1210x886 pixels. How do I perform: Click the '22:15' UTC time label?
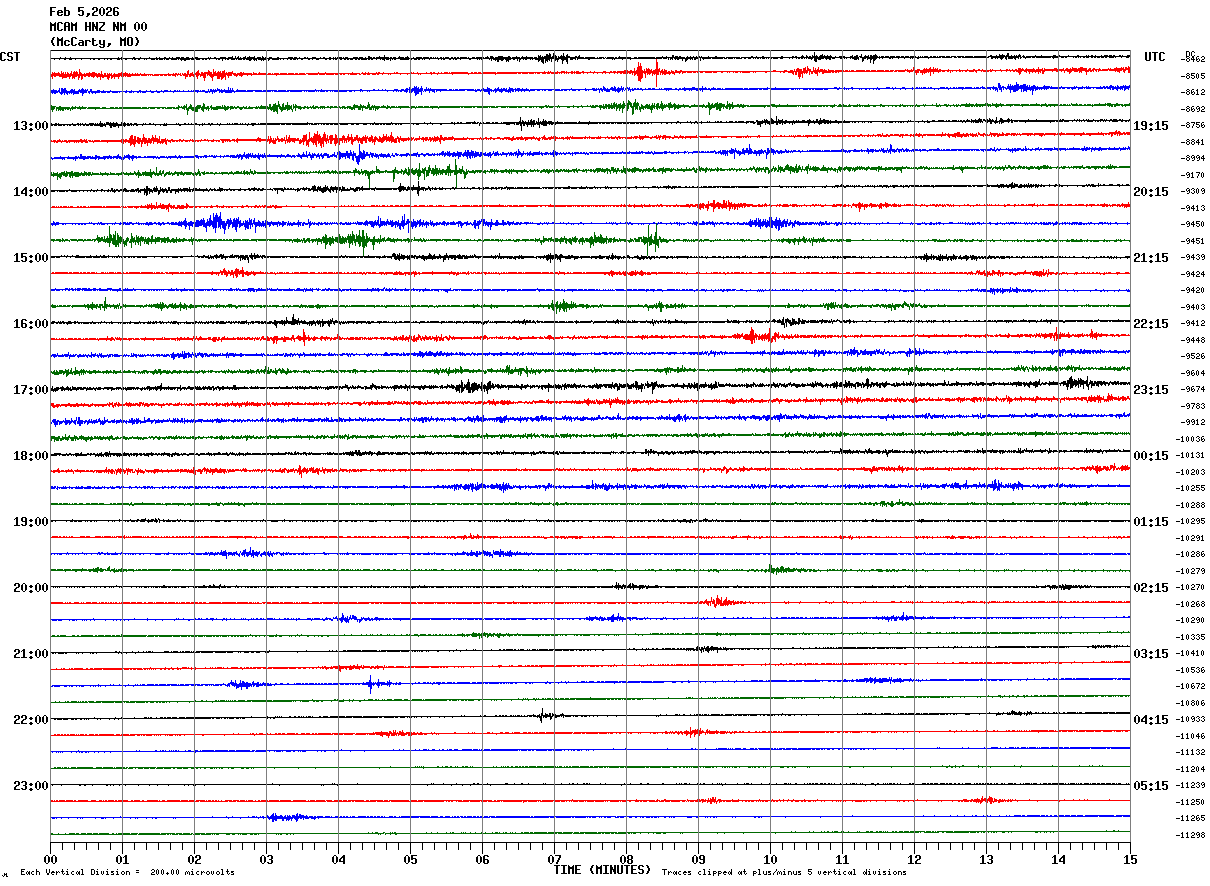point(1151,324)
